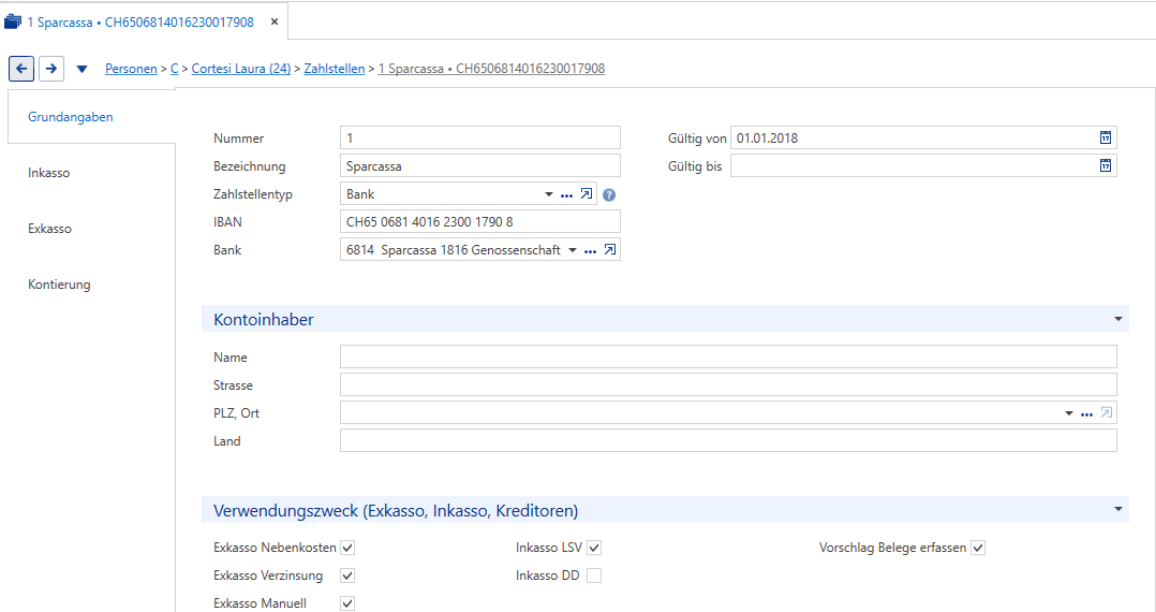Viewport: 1156px width, 612px height.
Task: Open the navigation history dropdown arrow
Action: [82, 69]
